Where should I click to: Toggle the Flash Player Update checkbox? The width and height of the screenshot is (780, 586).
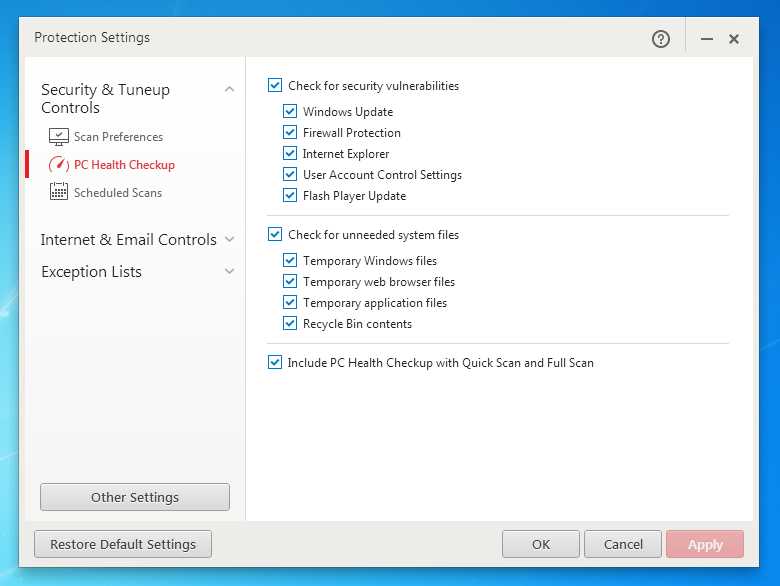pos(290,196)
